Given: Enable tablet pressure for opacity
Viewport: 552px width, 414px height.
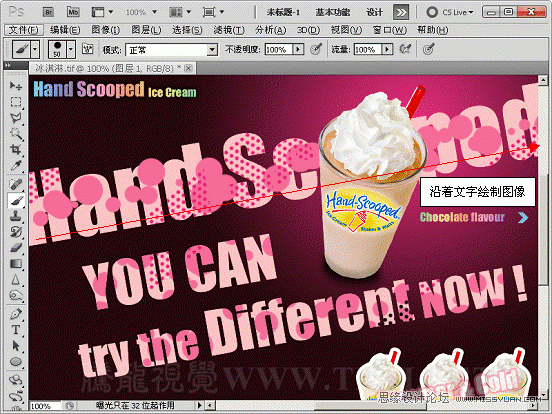Looking at the screenshot, I should click(x=316, y=49).
